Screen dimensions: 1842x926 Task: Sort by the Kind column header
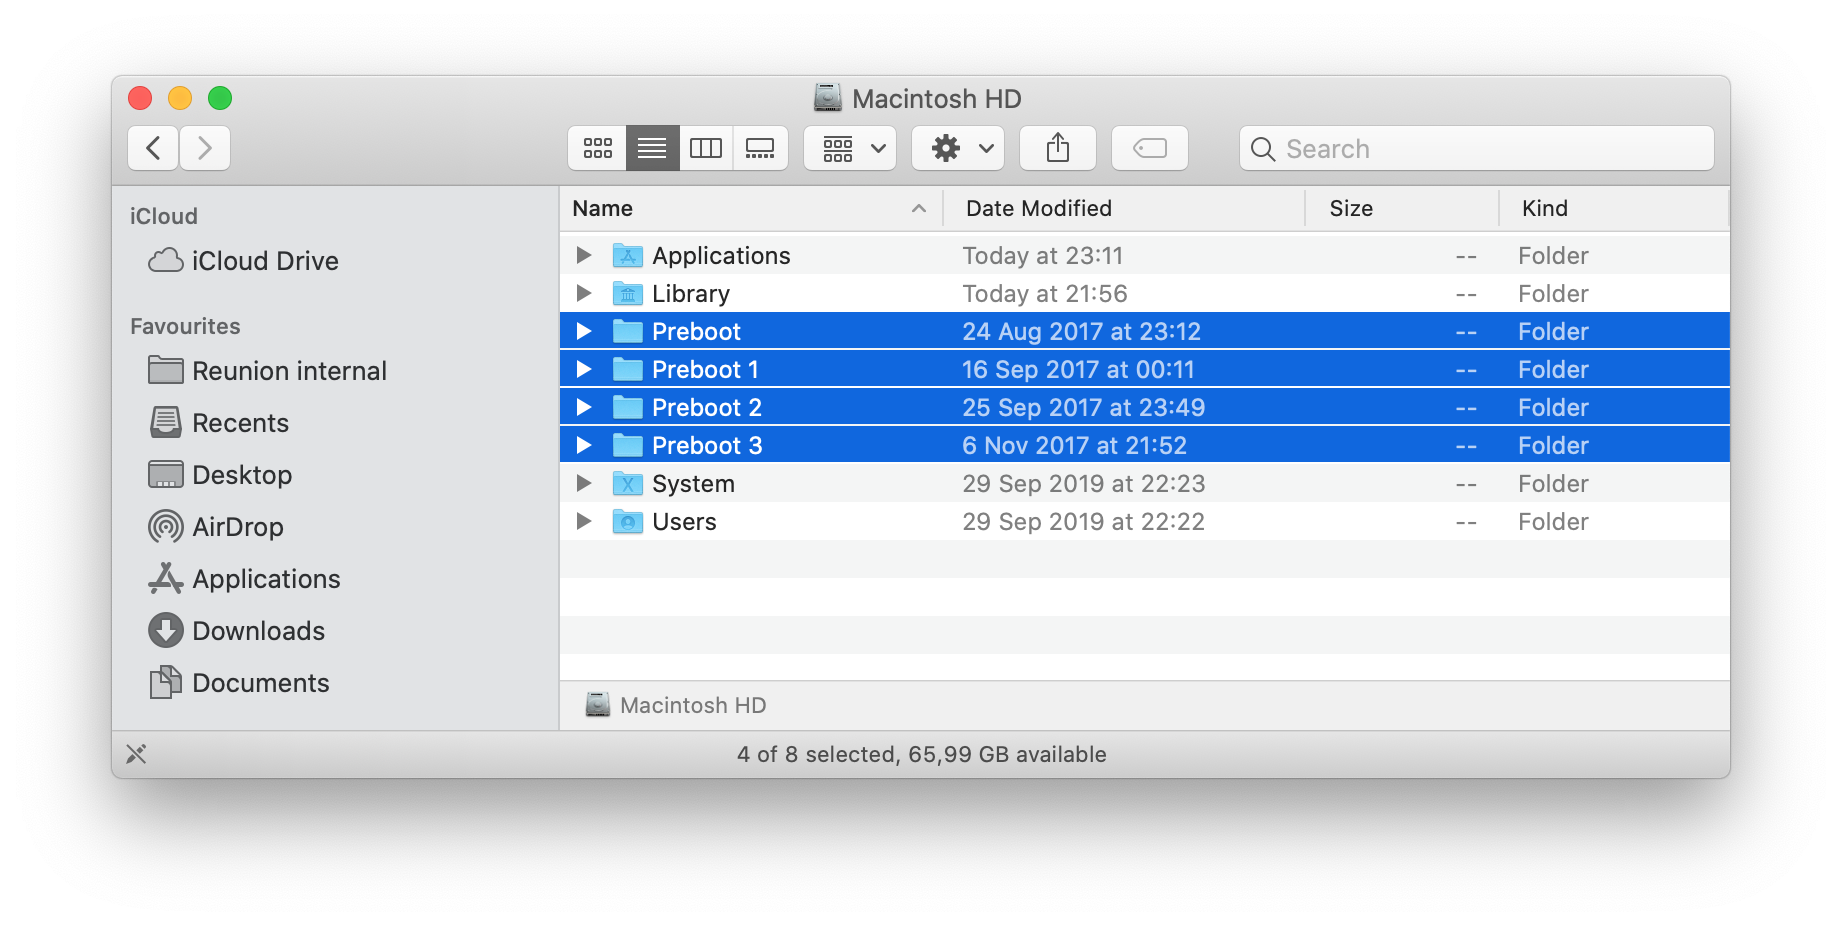point(1614,208)
